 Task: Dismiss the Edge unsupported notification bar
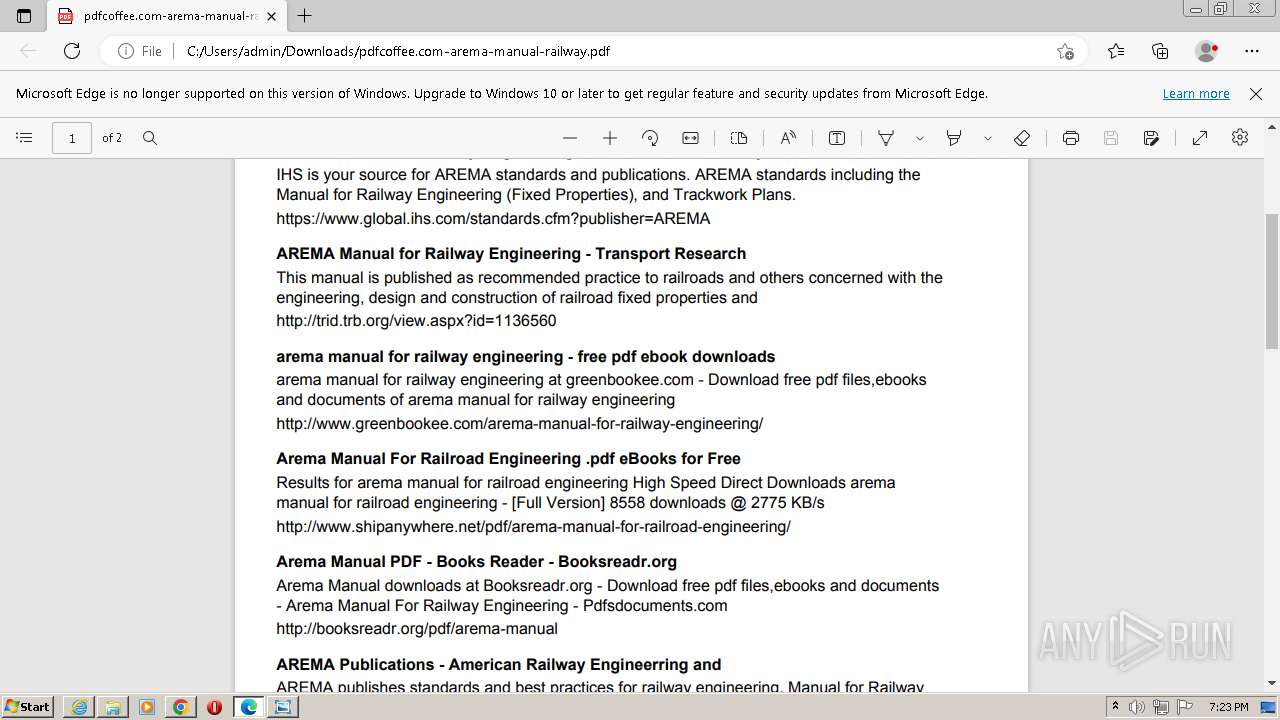pos(1256,93)
